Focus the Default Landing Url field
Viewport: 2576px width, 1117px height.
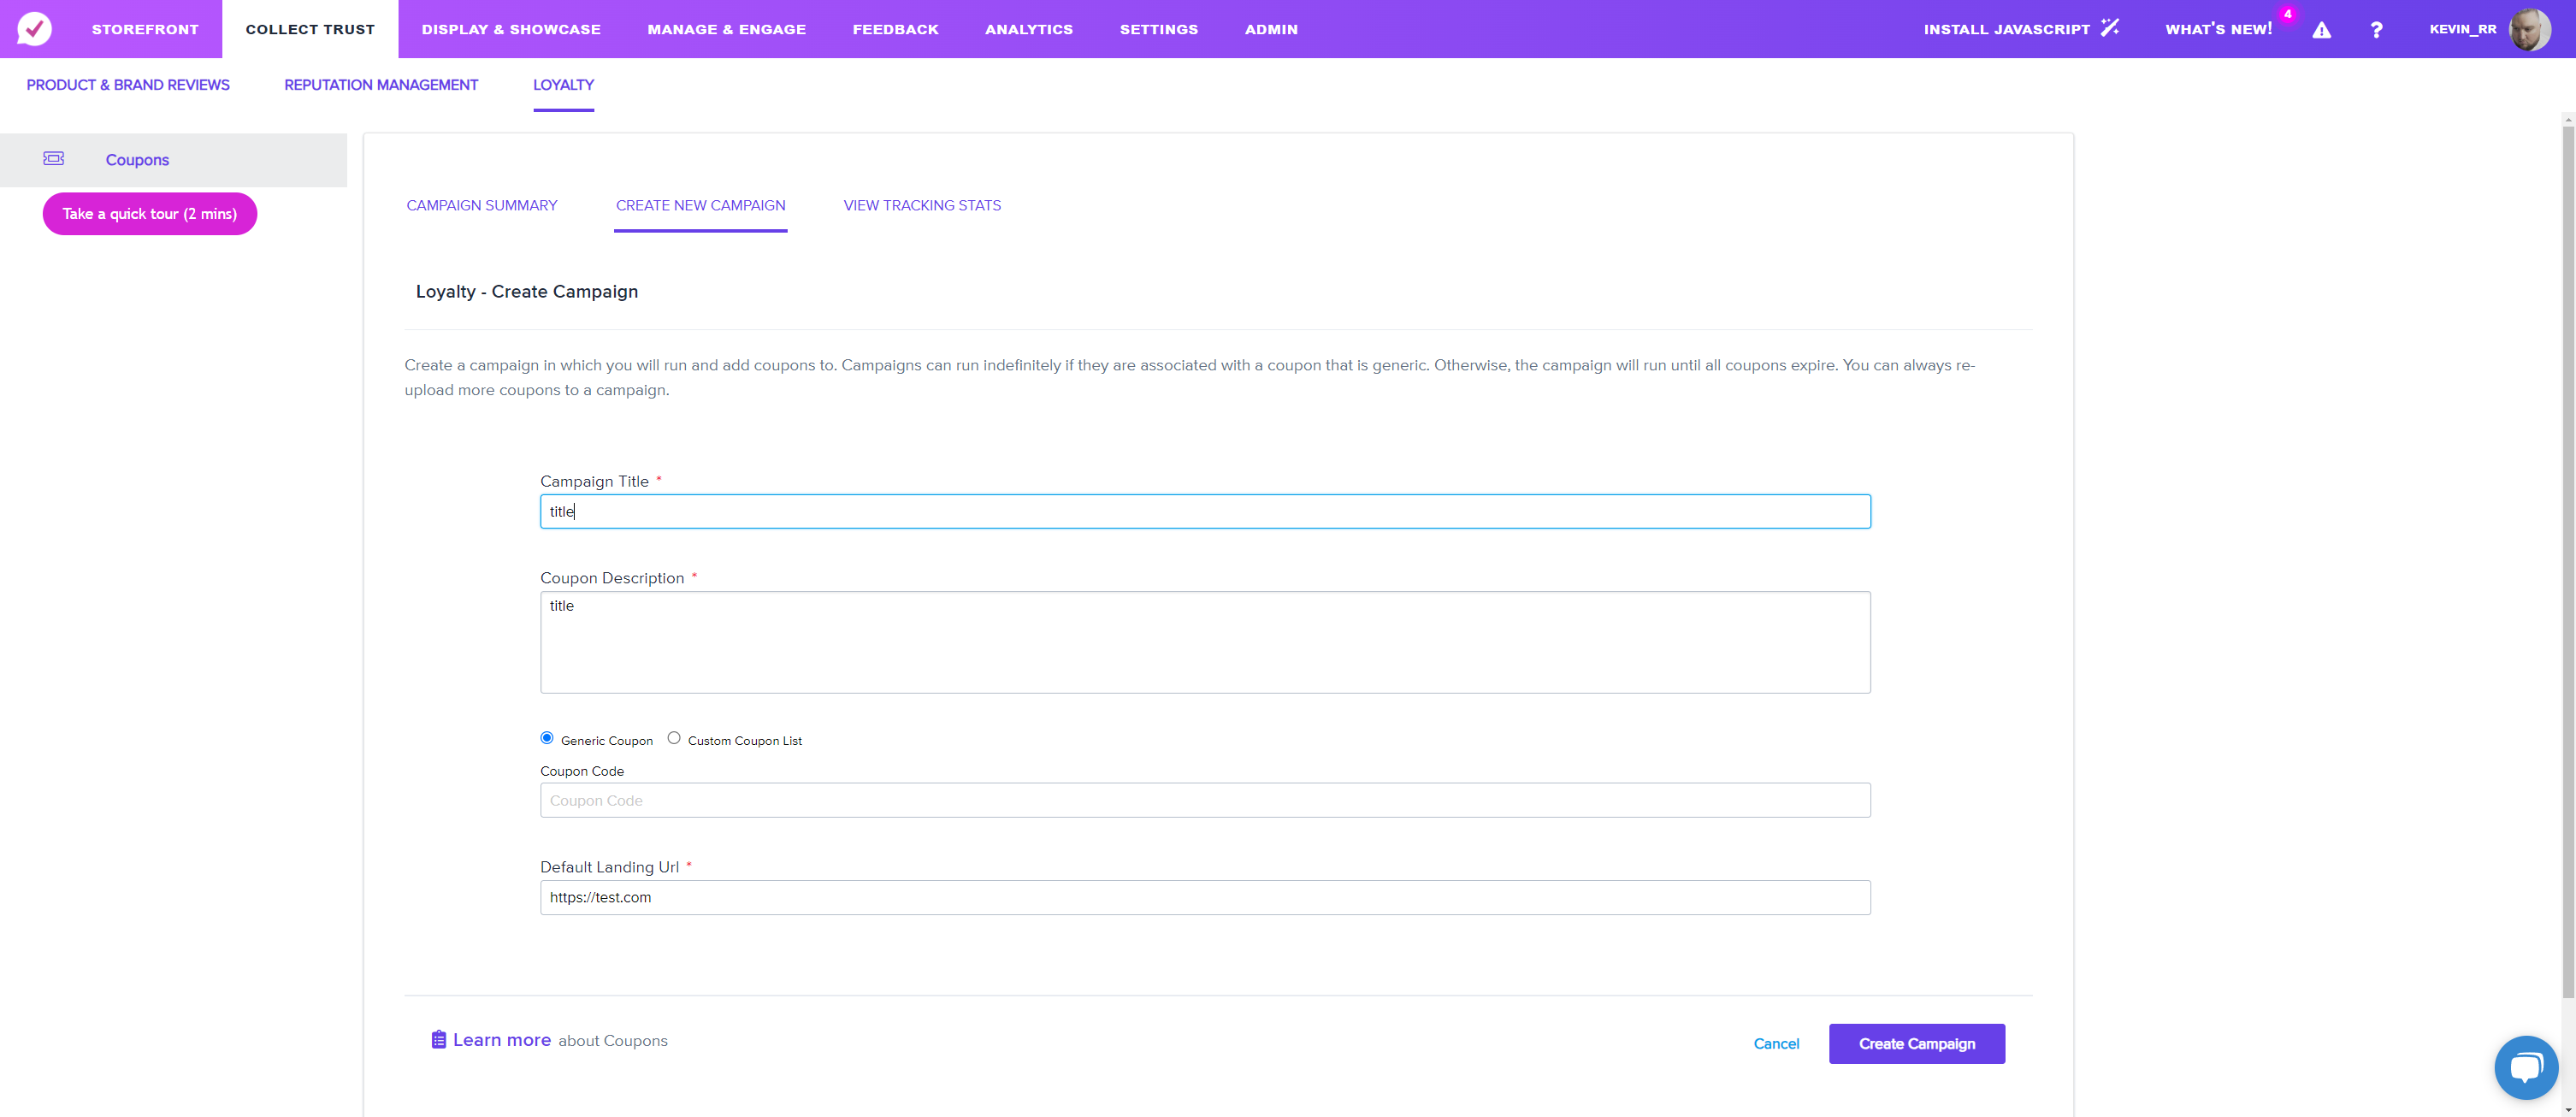(1205, 897)
